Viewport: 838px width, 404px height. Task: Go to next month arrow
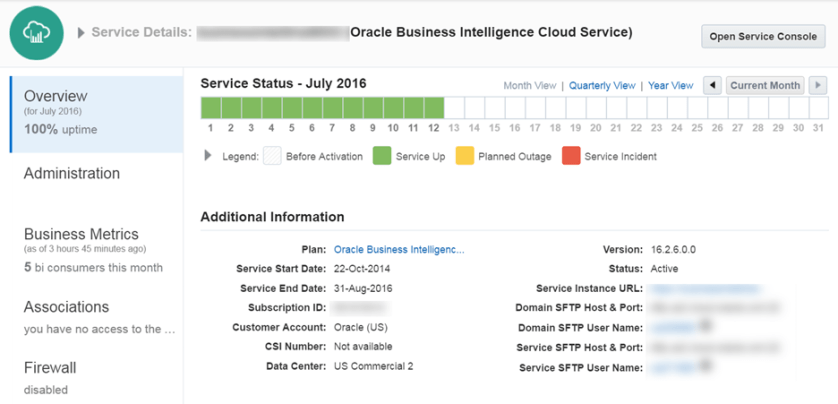click(818, 86)
